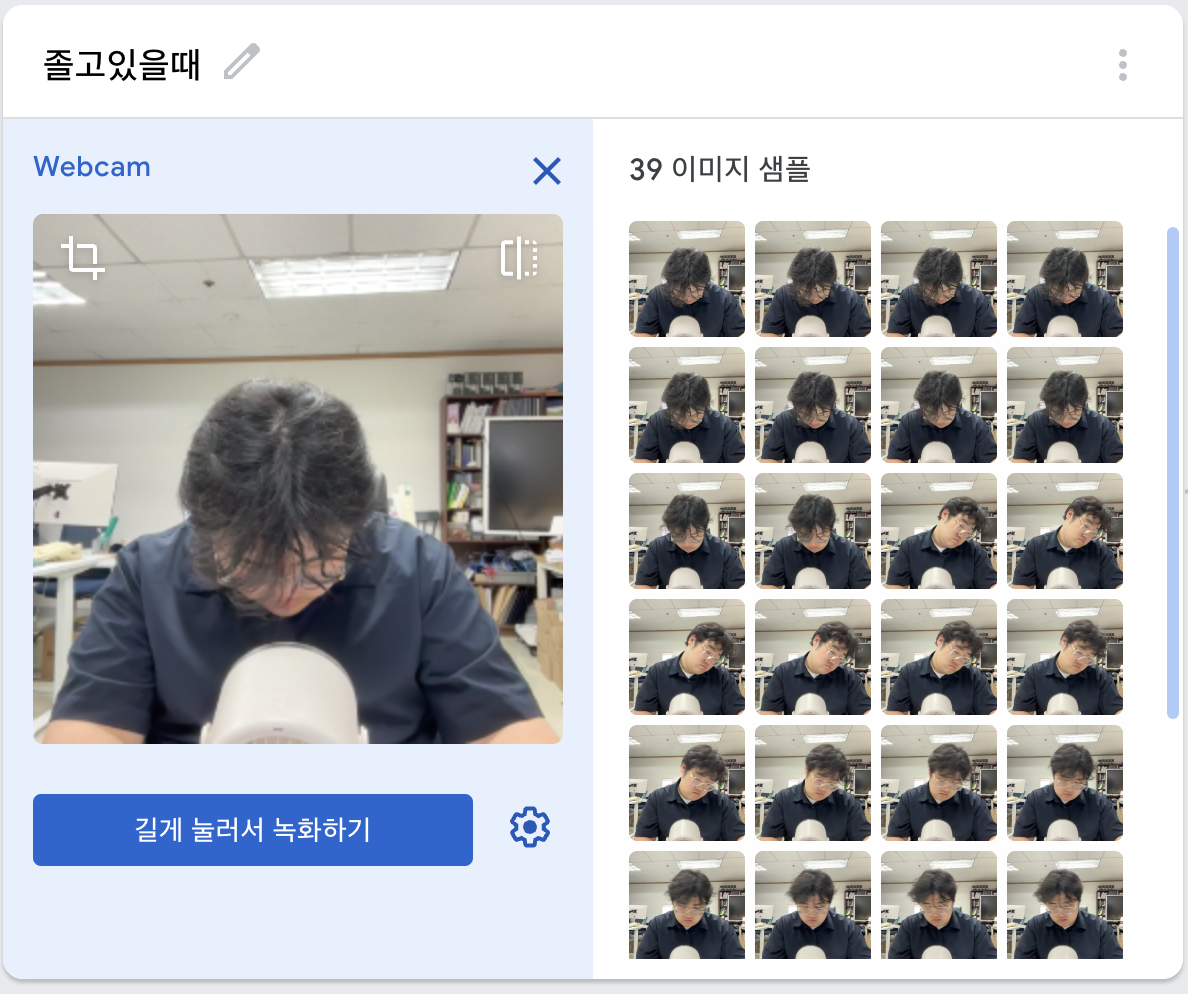Select third sample thumbnail in row five

(939, 783)
